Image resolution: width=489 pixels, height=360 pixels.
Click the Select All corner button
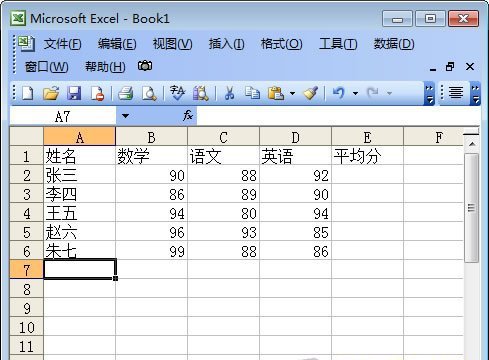coord(27,136)
